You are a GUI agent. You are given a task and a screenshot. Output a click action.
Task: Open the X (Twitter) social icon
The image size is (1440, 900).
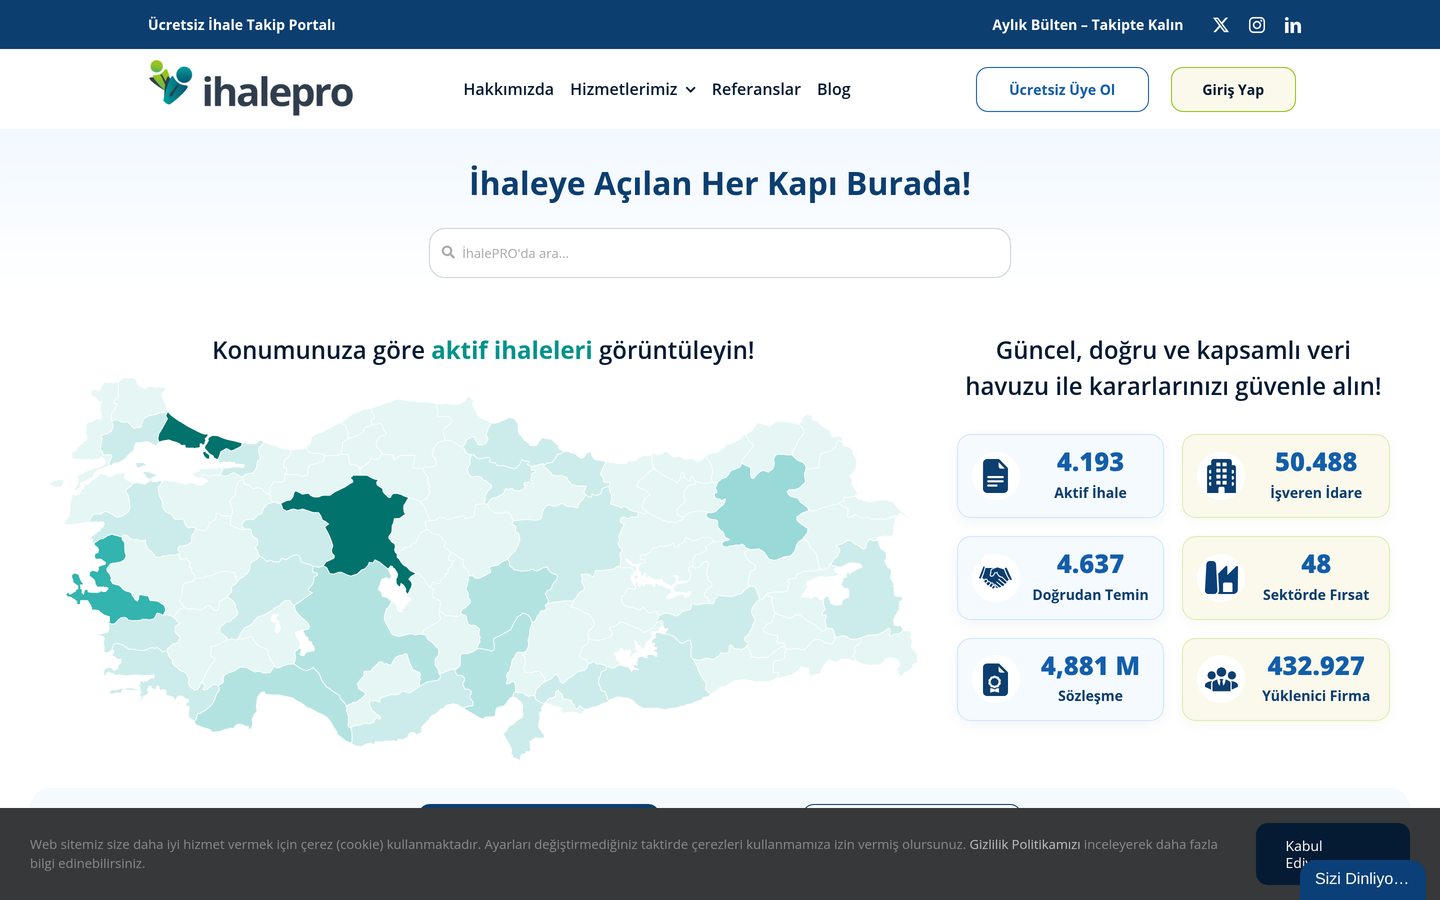(1221, 25)
